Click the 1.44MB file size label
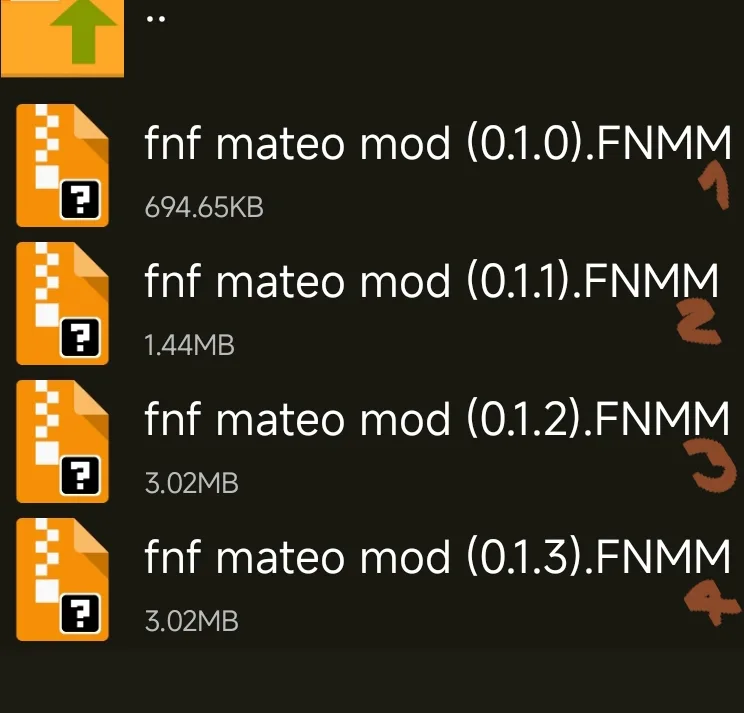 189,345
